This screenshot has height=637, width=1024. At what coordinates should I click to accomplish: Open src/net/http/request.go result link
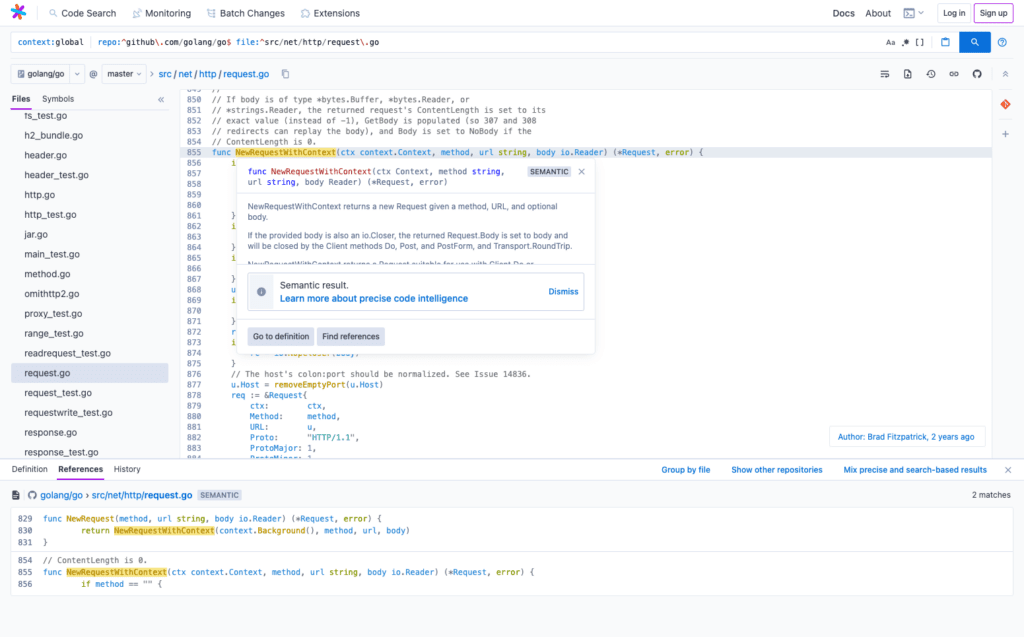142,495
